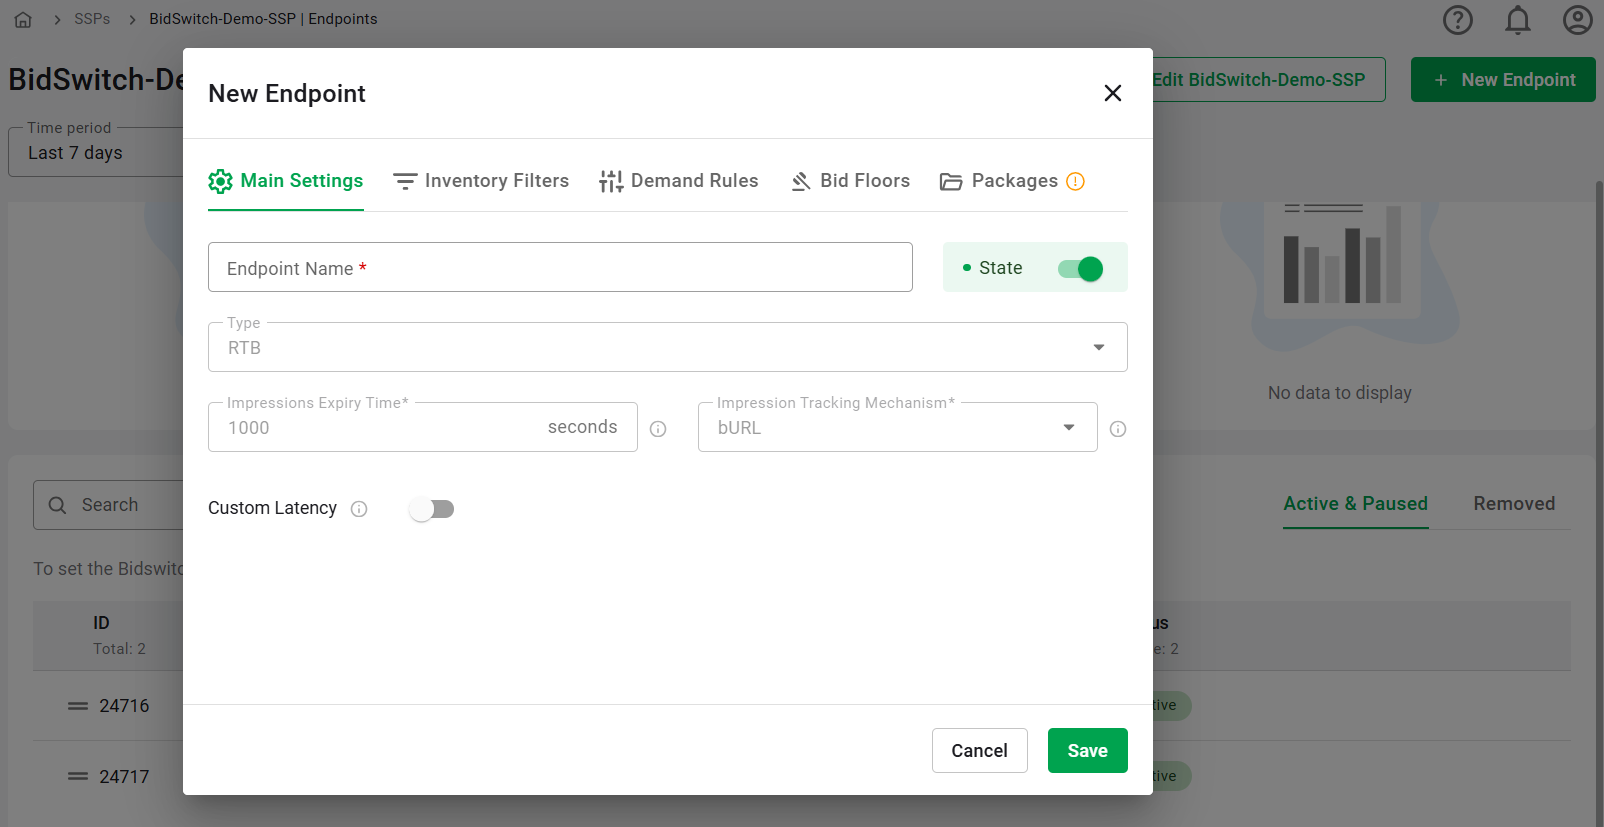Open the Impression Tracking Mechanism dropdown
This screenshot has height=827, width=1604.
click(x=897, y=428)
